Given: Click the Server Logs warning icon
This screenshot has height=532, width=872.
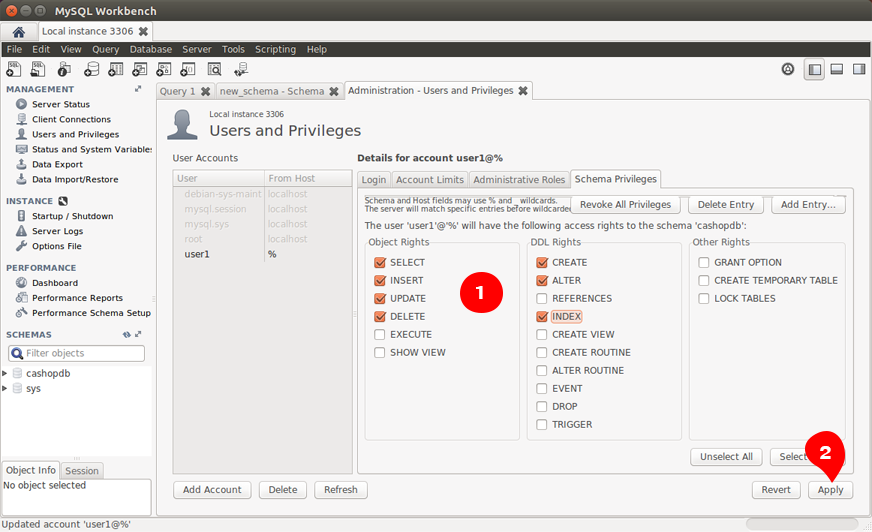Looking at the screenshot, I should (x=21, y=231).
